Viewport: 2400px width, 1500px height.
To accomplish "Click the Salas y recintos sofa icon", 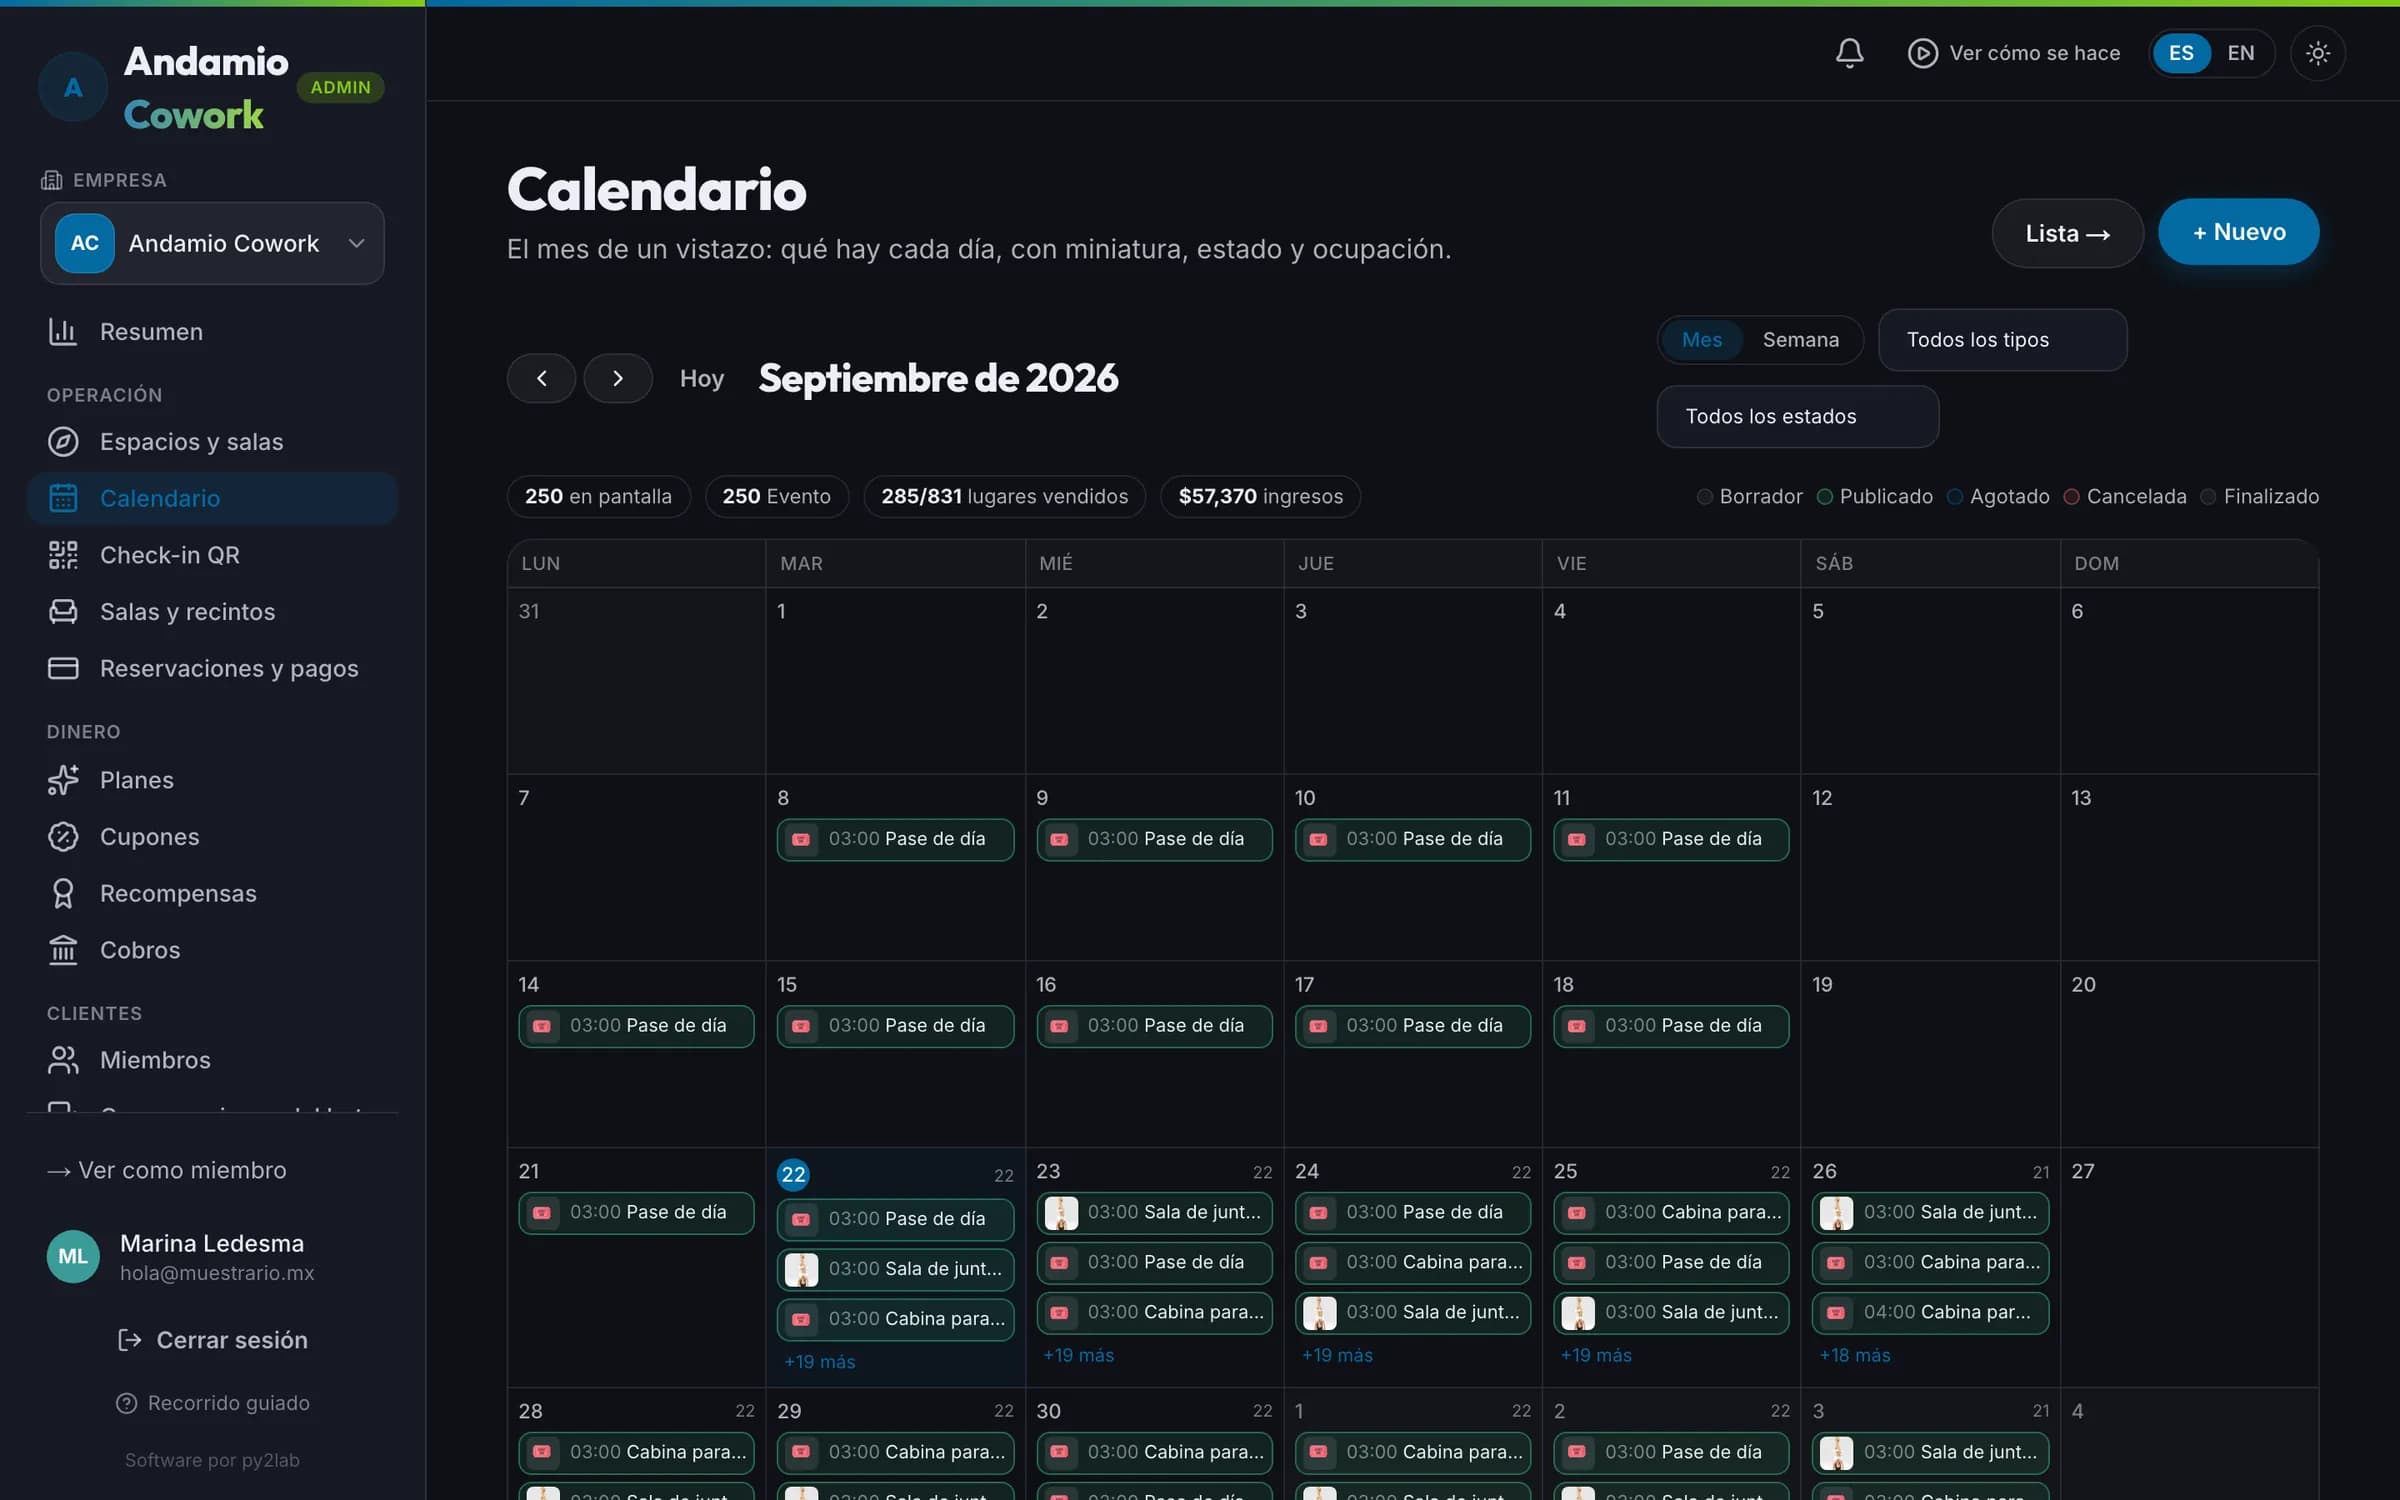I will tap(63, 611).
